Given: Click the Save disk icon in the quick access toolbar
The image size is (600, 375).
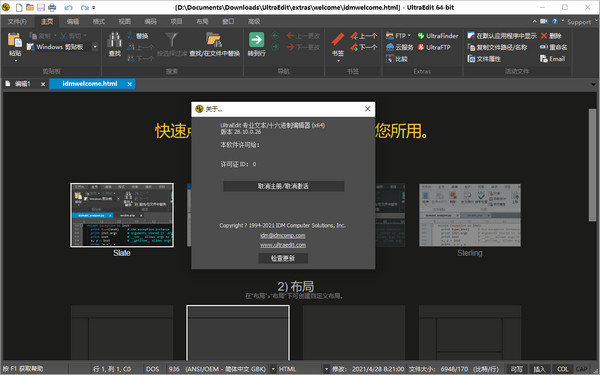Looking at the screenshot, I should click(x=41, y=7).
